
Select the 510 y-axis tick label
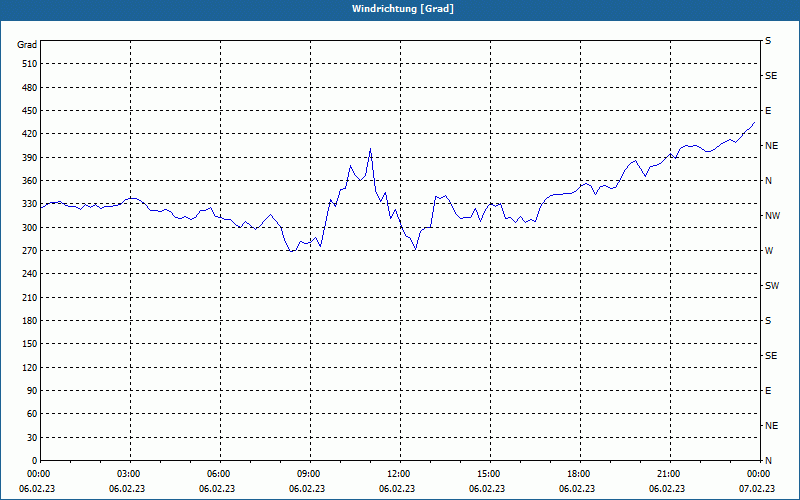click(x=30, y=64)
